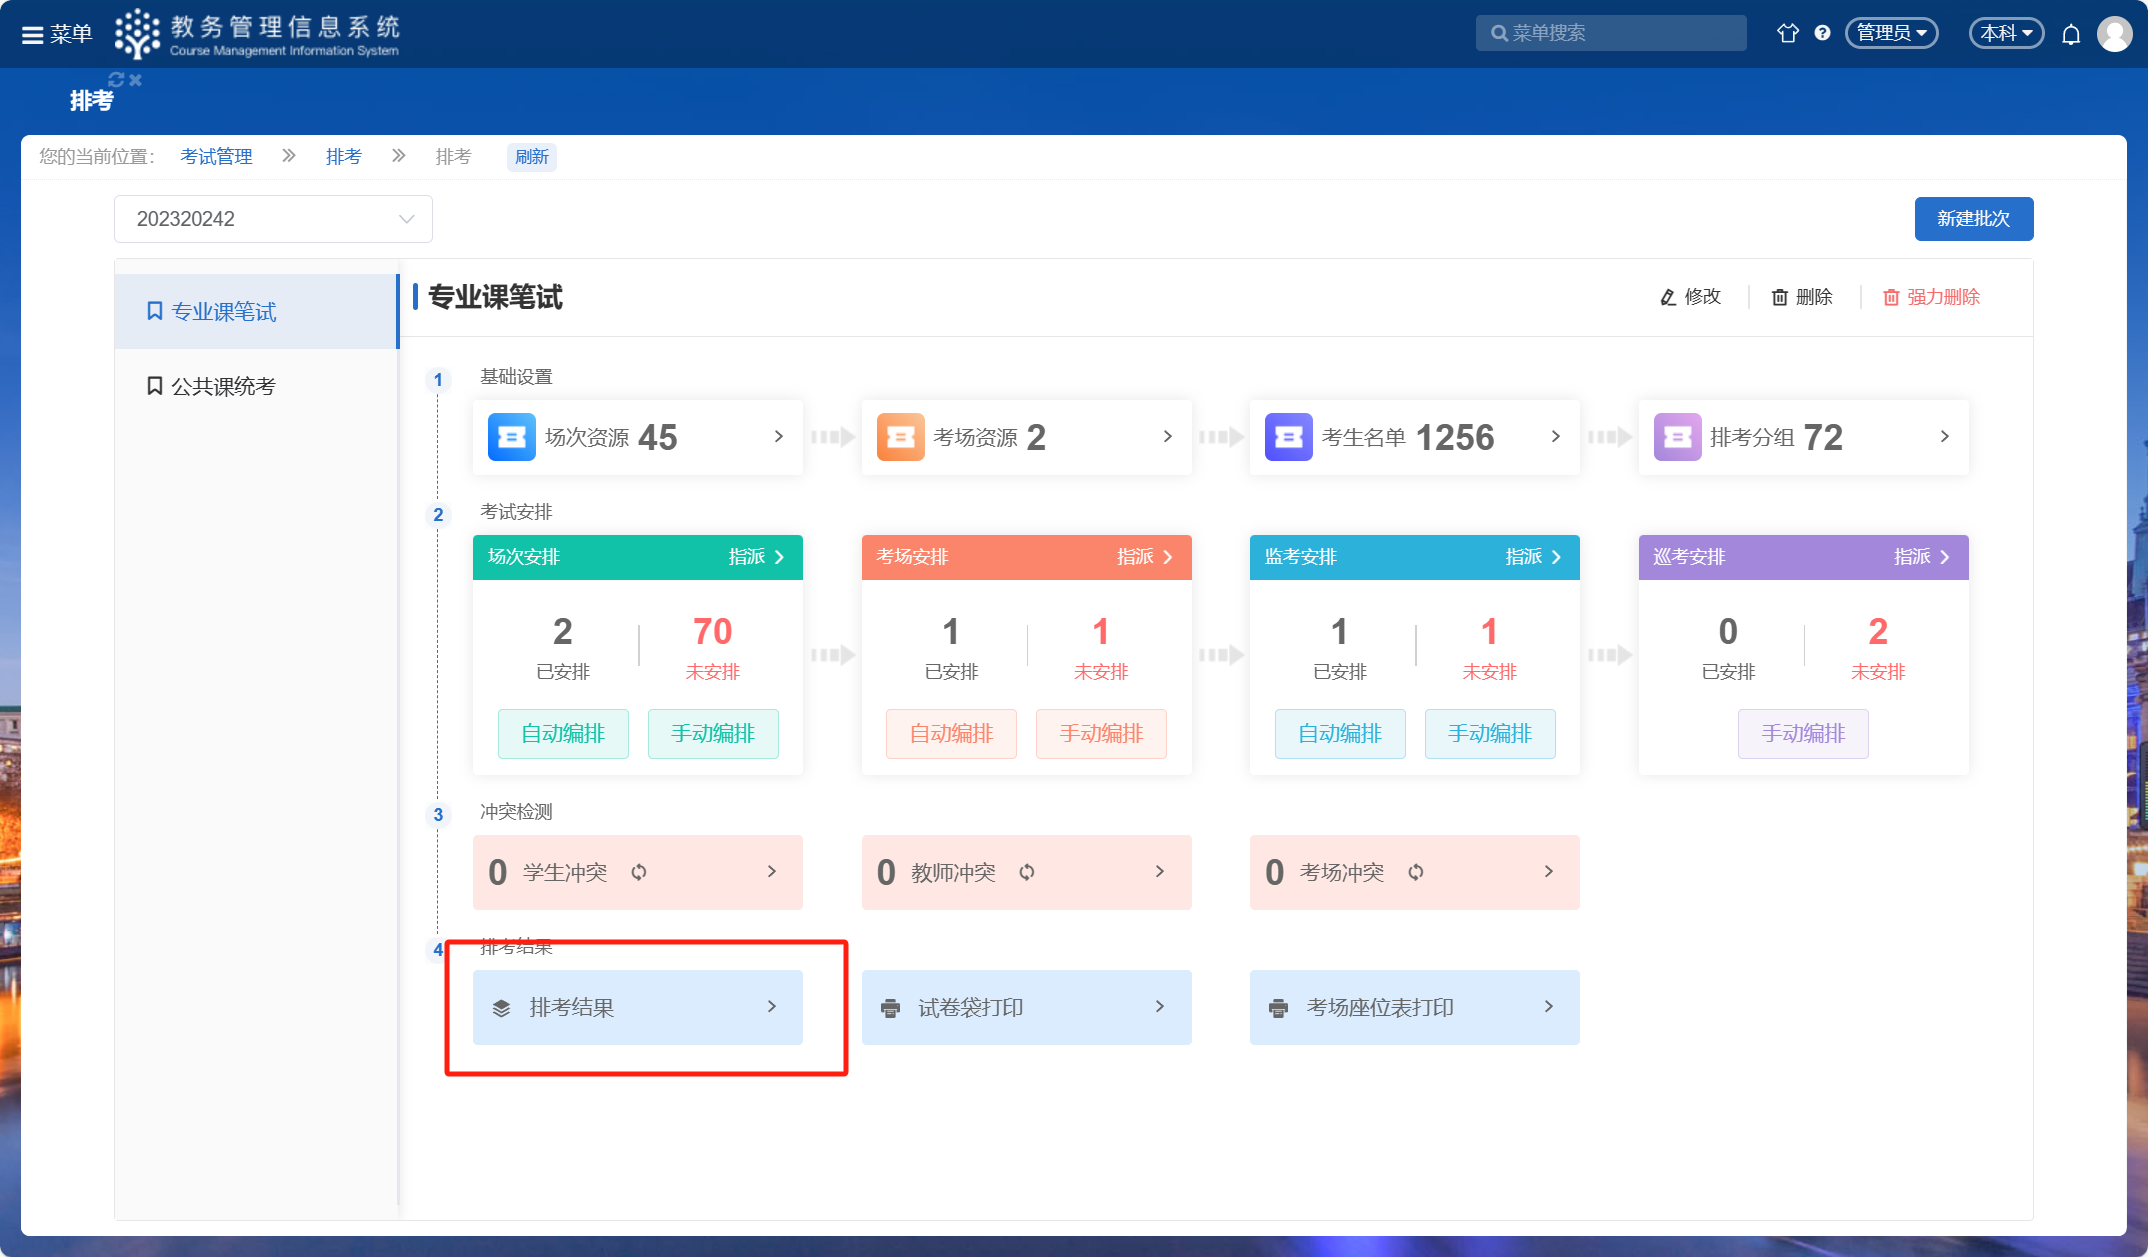Select 公共课统考 in the sidebar
The image size is (2148, 1257).
coord(222,386)
